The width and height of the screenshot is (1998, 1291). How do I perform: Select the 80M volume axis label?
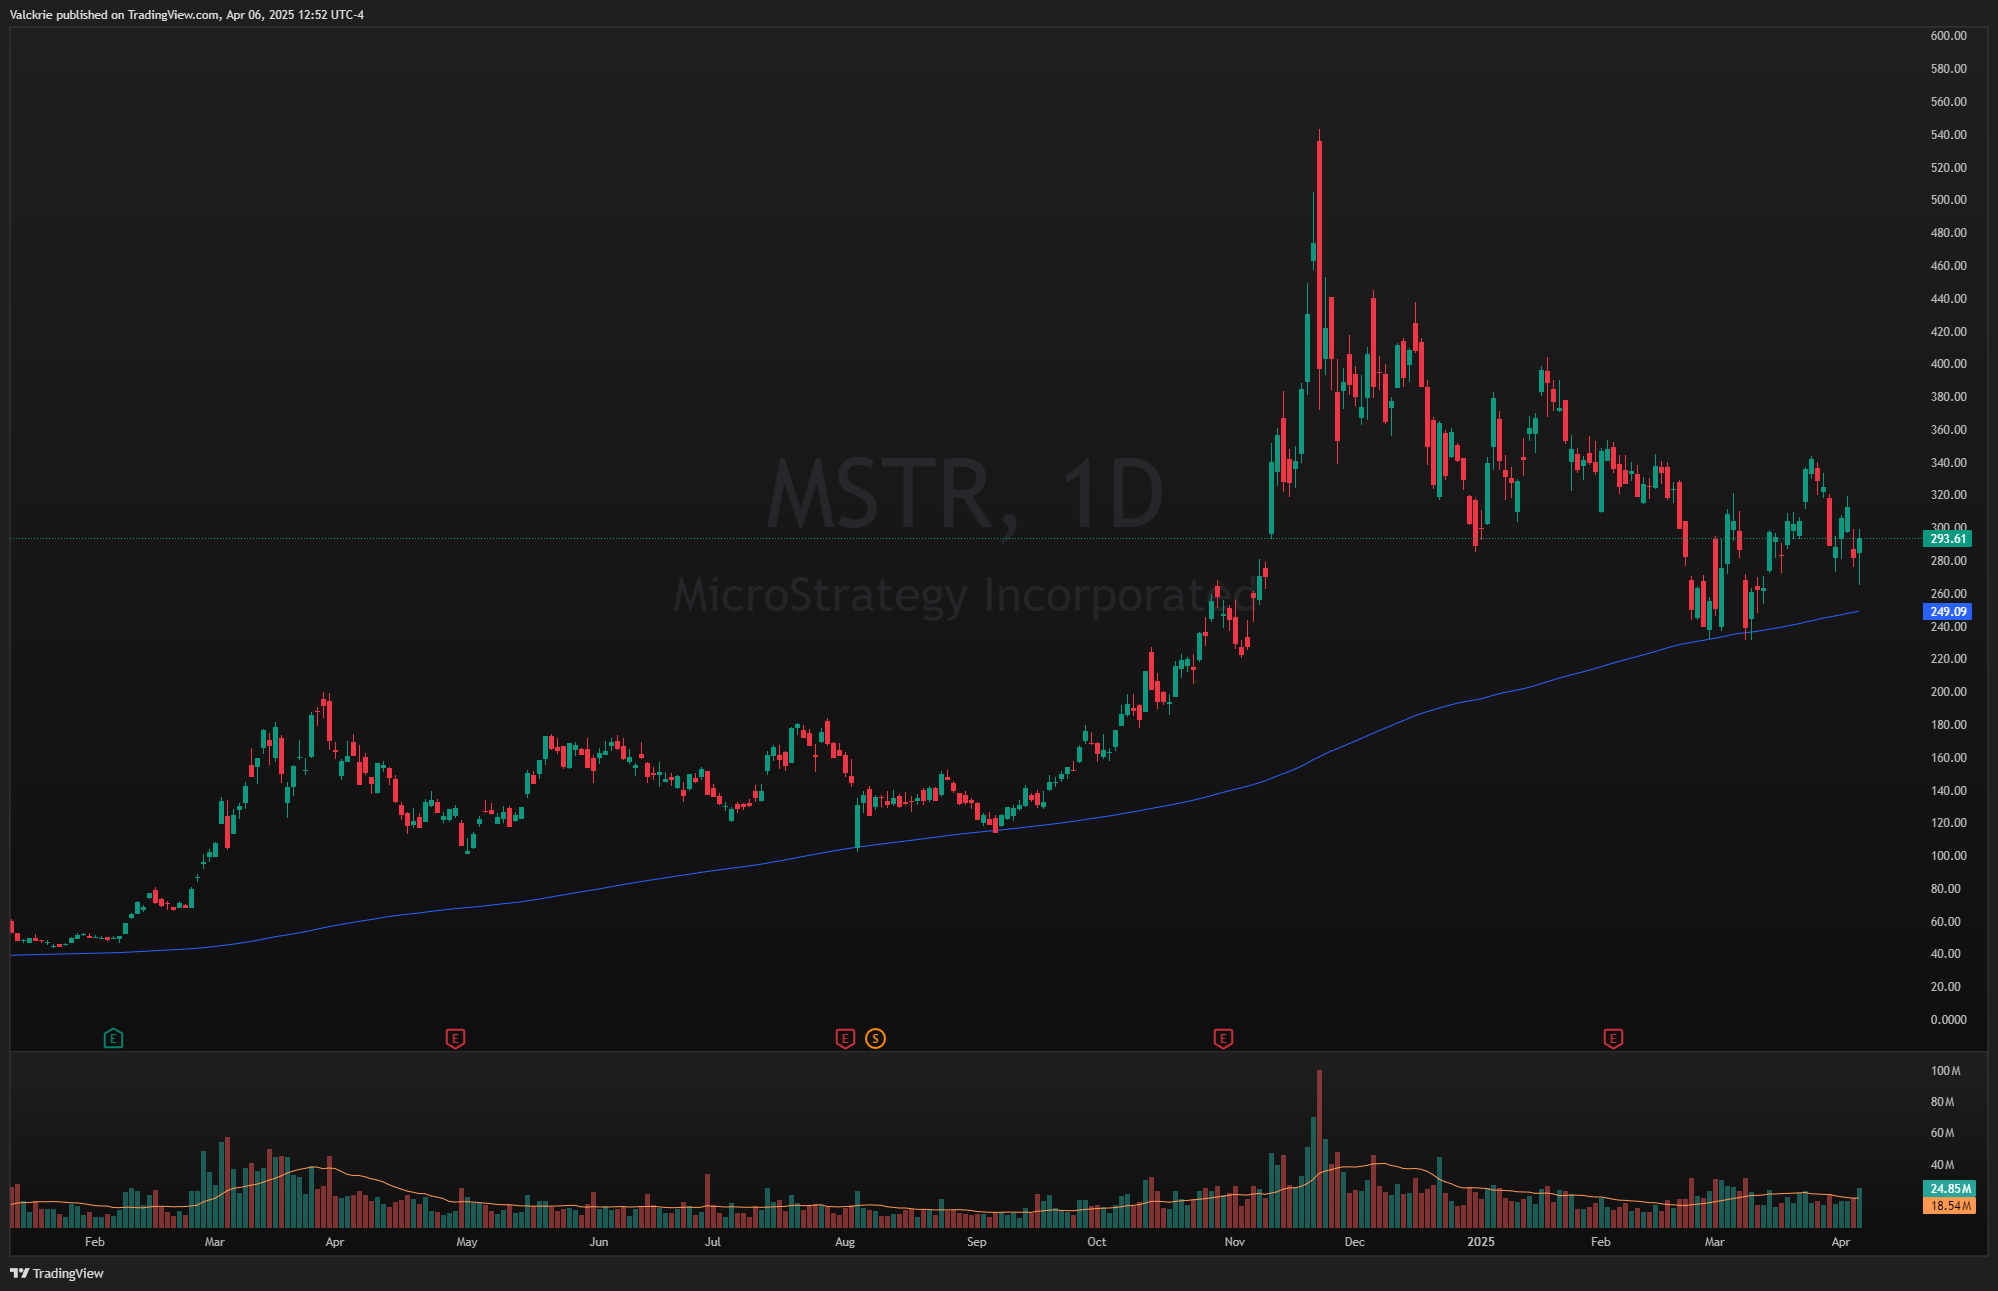(1942, 1102)
